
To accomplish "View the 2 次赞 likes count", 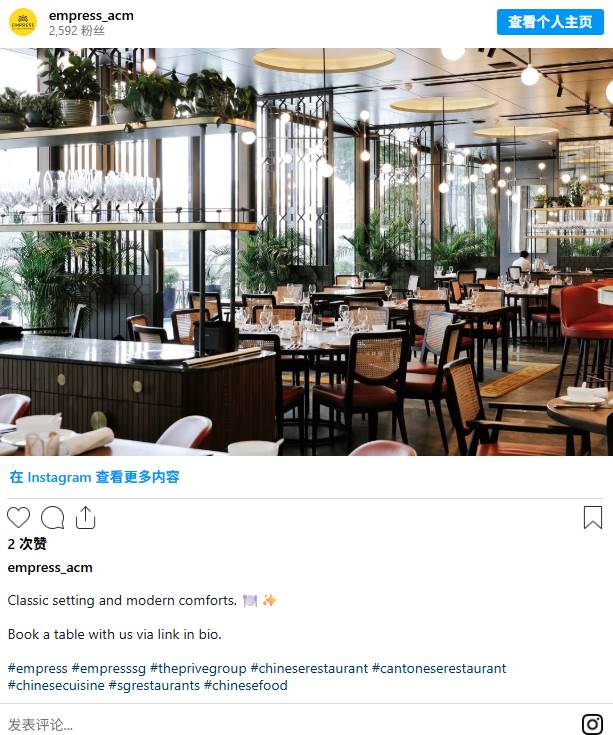I will point(27,544).
